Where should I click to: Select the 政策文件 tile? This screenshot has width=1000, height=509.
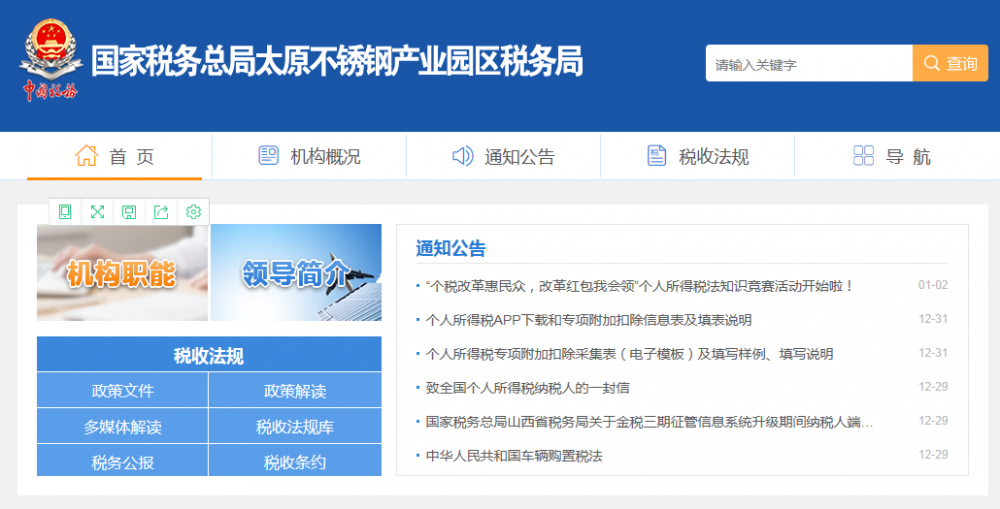(x=122, y=391)
